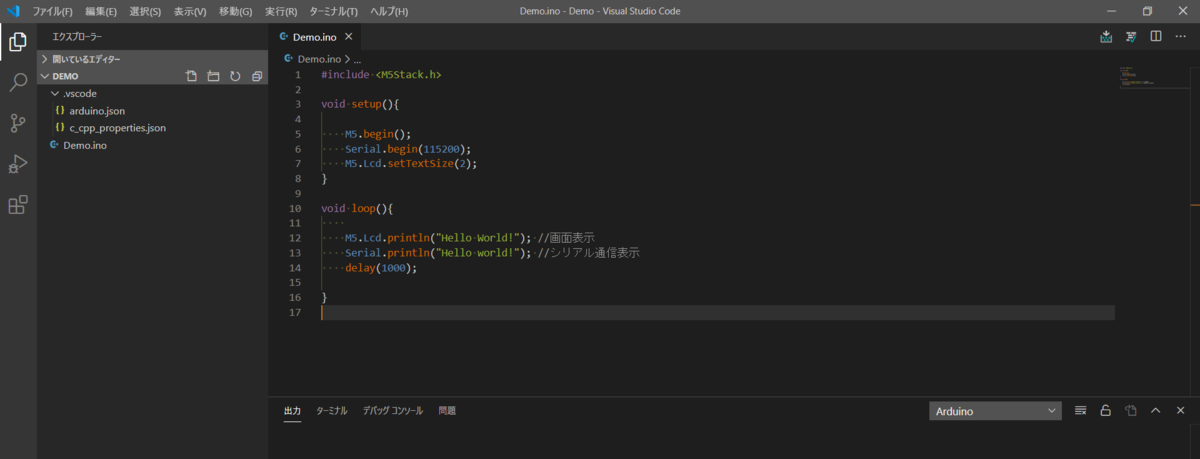Select the 問題 panel tab
This screenshot has height=459, width=1200.
coord(447,411)
